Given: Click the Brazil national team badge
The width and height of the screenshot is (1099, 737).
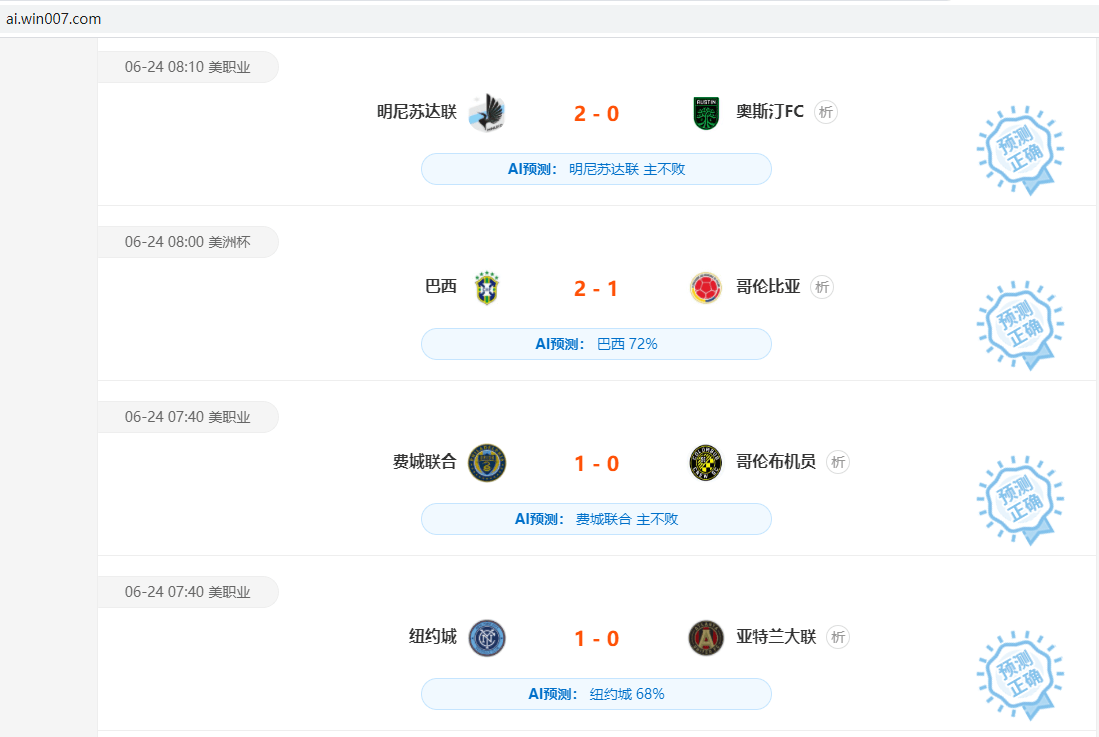Looking at the screenshot, I should coord(487,288).
